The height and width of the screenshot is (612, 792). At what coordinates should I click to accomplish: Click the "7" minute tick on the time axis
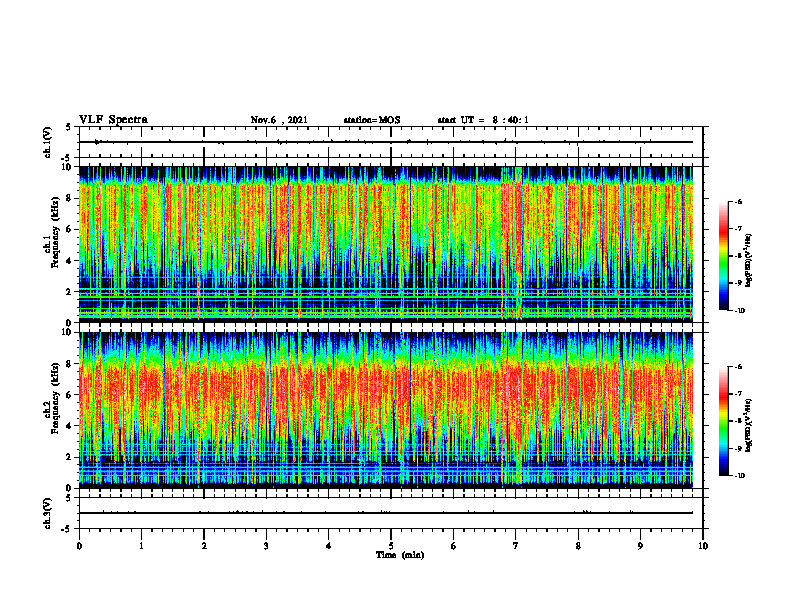516,546
